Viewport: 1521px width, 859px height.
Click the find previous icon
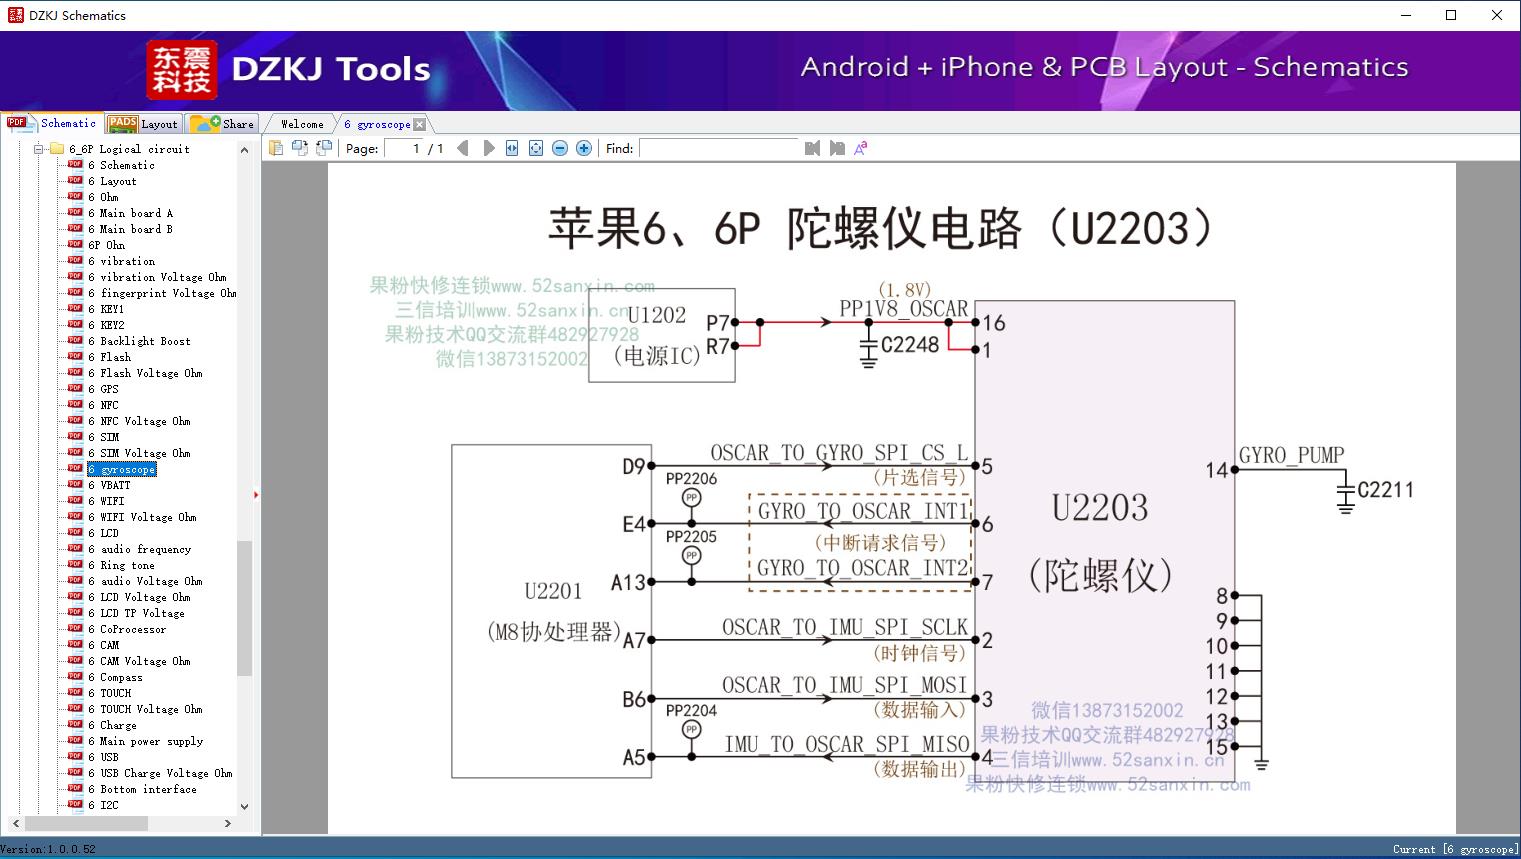pos(812,148)
